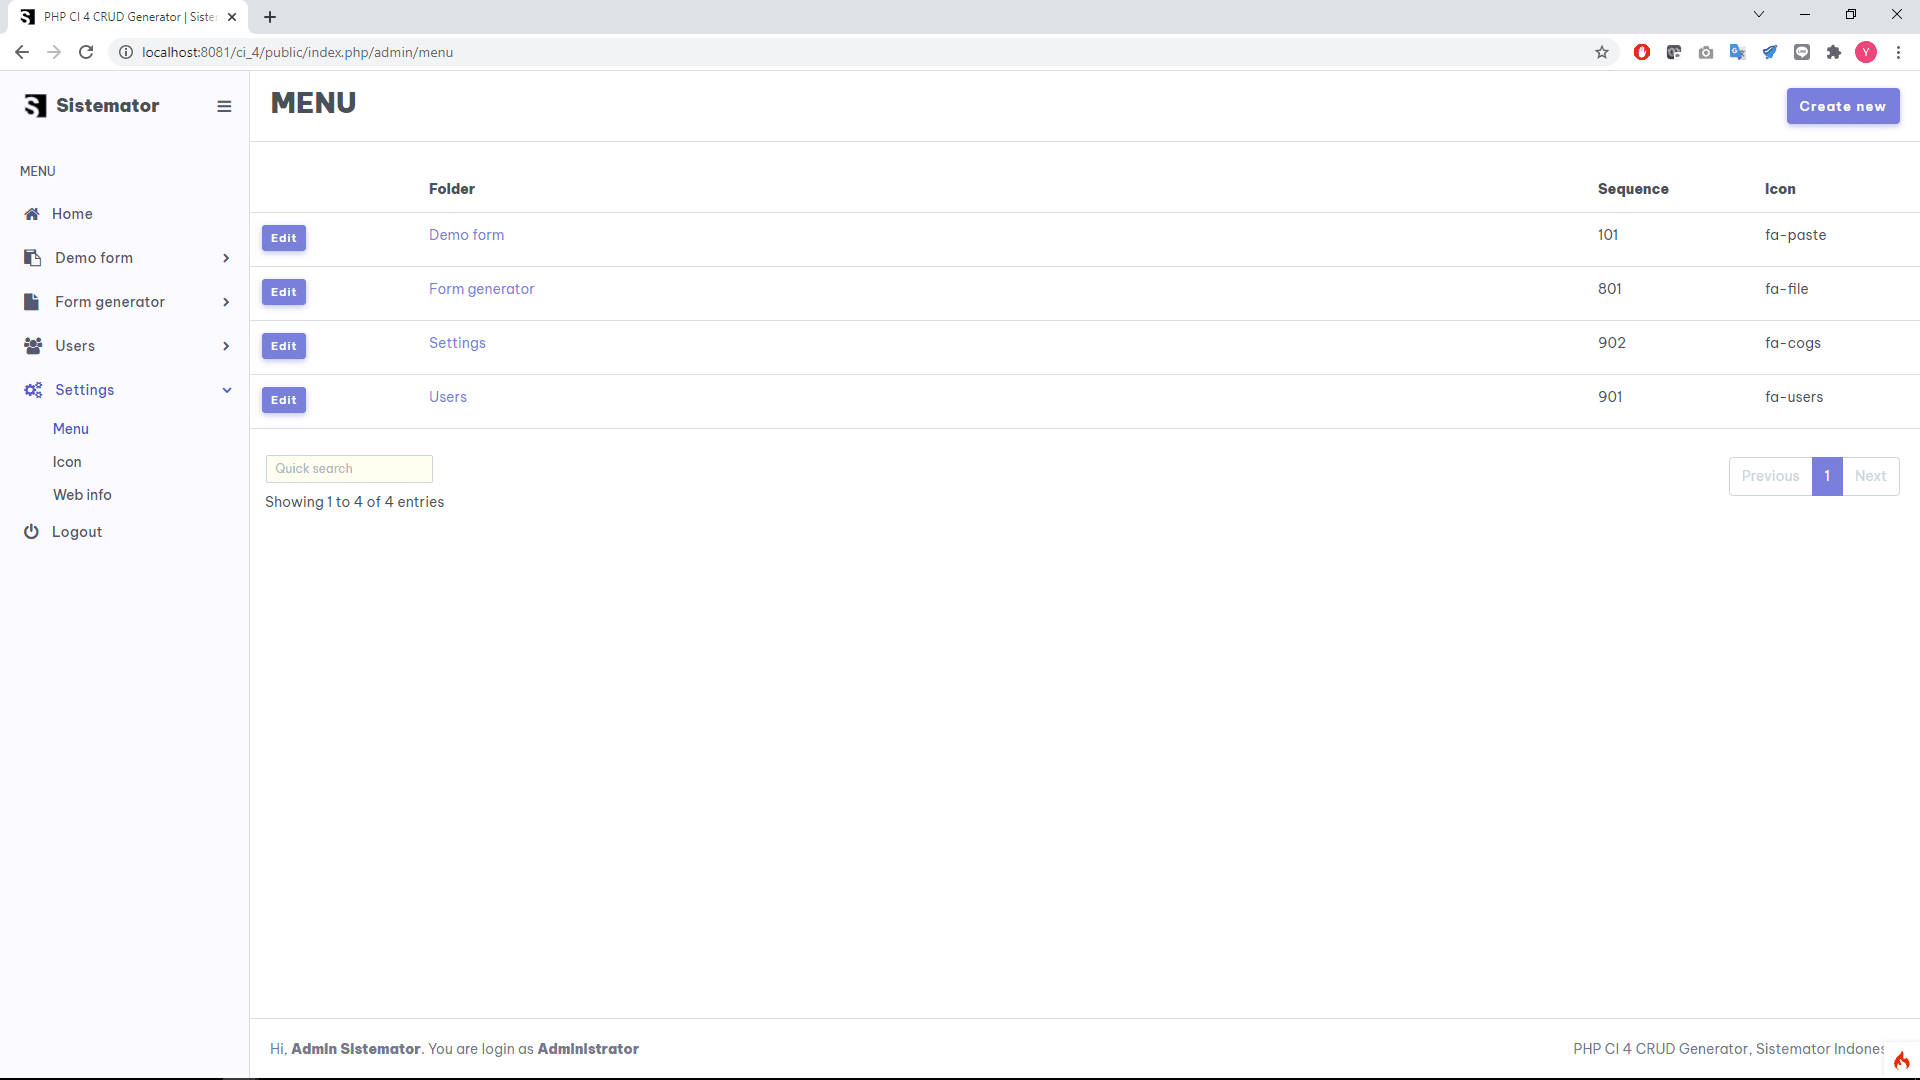This screenshot has height=1080, width=1920.
Task: Click the Demo form paste icon in sidebar
Action: [32, 258]
